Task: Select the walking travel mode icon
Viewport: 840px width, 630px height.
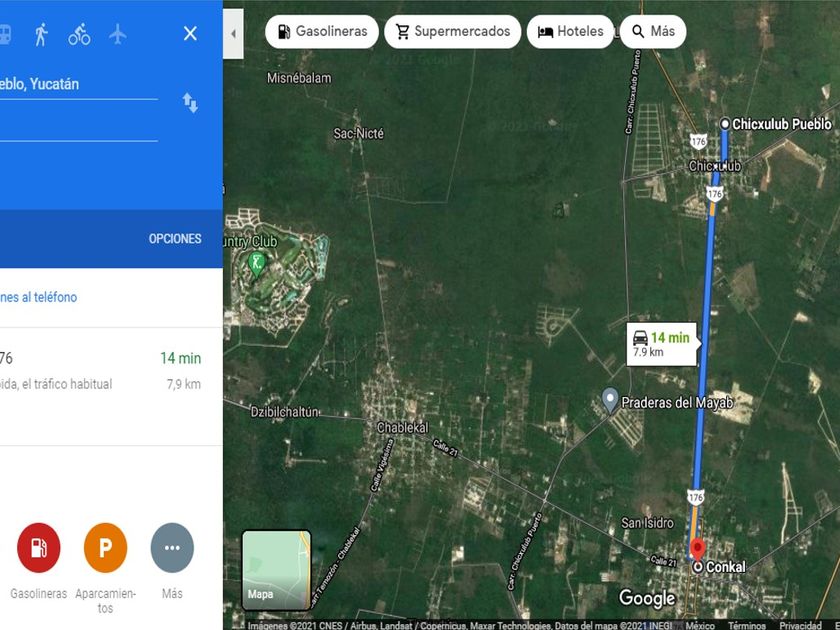Action: click(41, 34)
